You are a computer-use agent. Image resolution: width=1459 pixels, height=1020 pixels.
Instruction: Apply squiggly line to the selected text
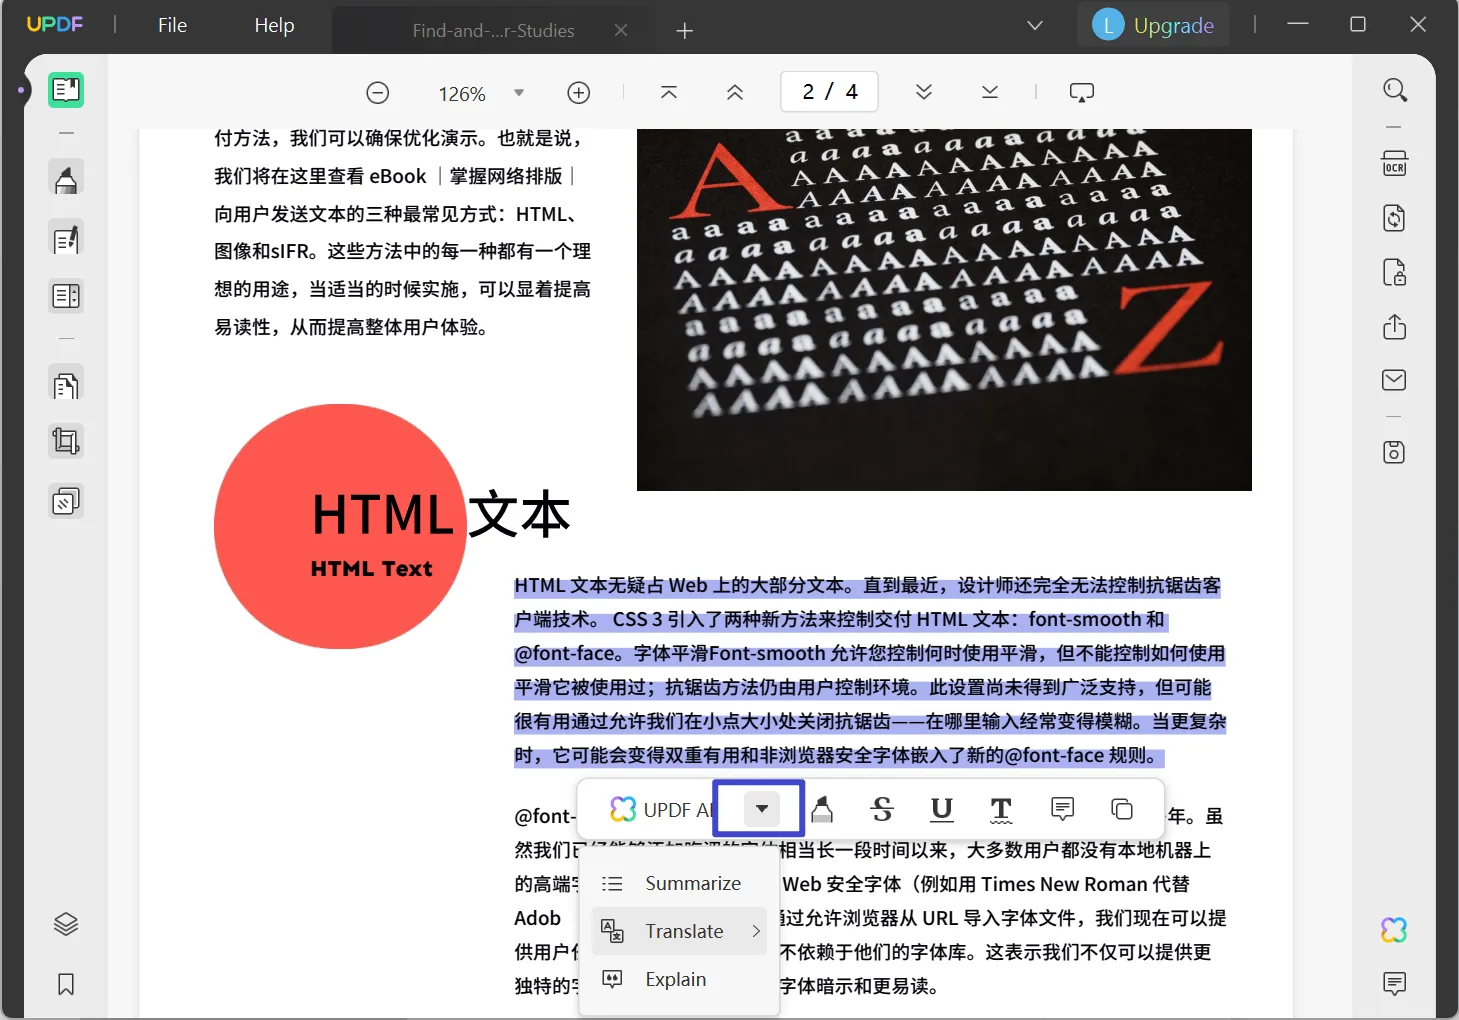(1001, 809)
